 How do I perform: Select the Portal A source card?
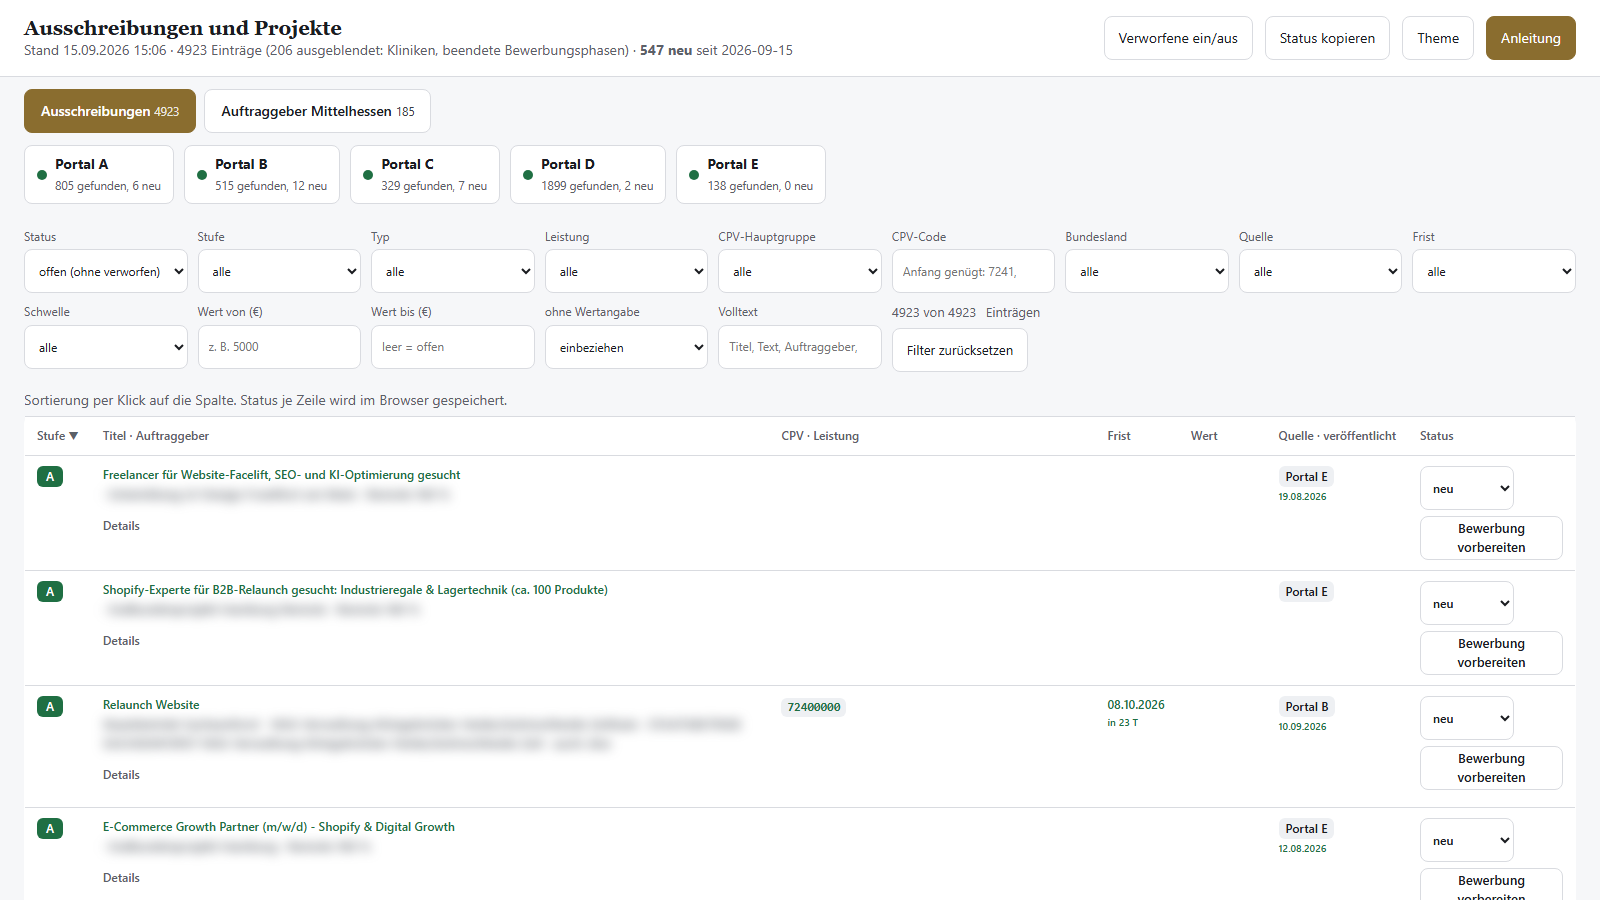(99, 175)
